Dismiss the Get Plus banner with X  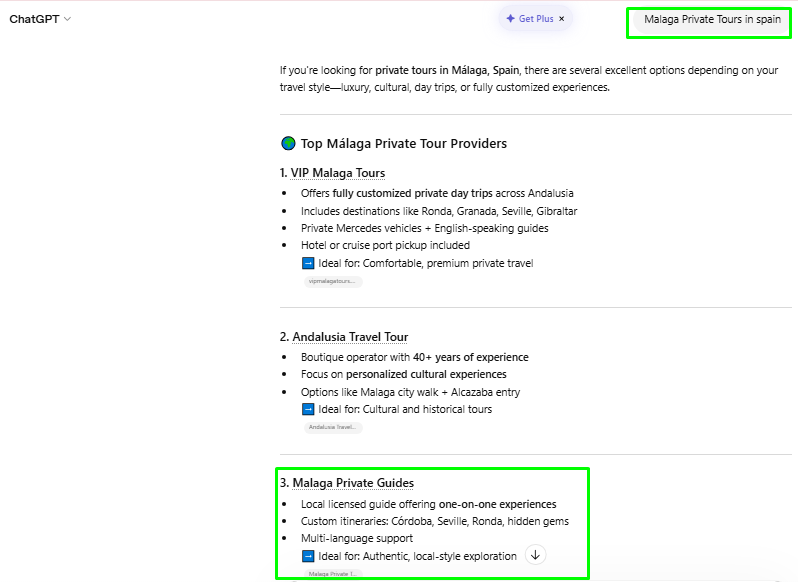click(562, 19)
